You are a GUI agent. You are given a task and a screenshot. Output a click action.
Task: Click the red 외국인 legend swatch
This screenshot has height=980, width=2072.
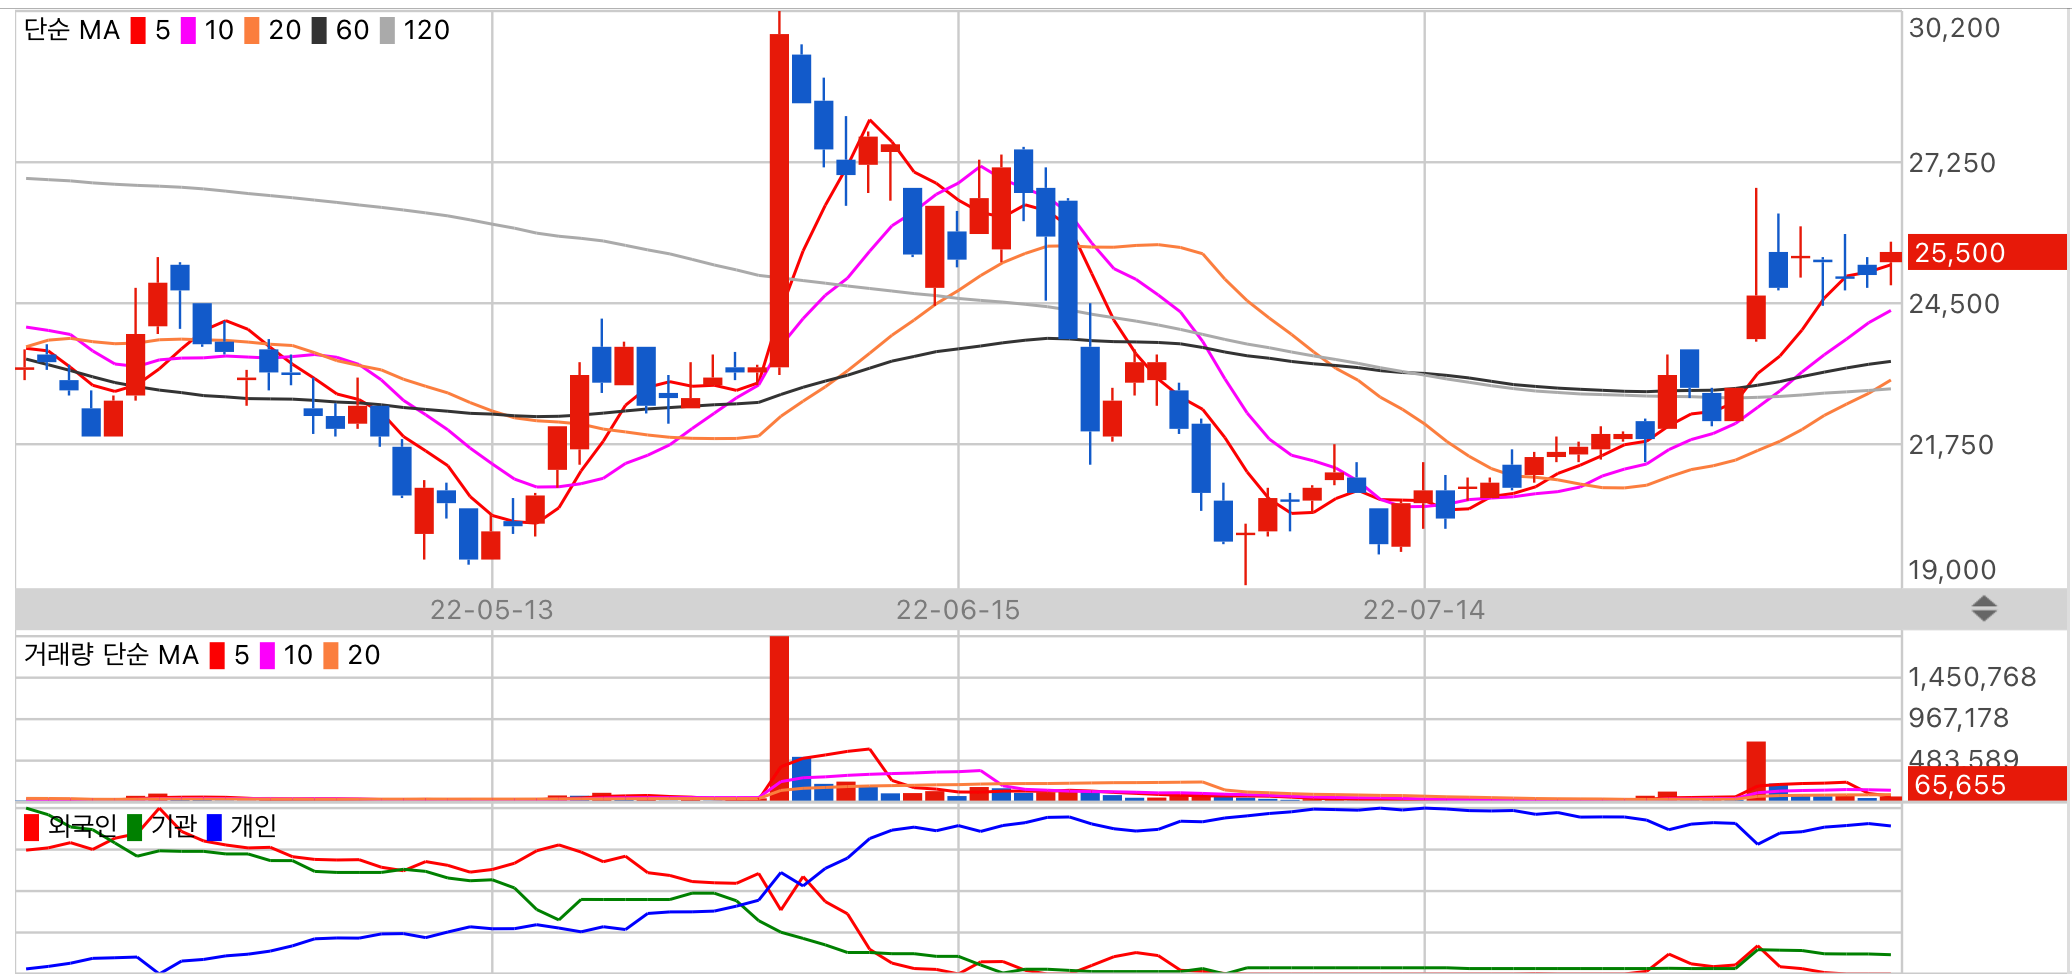click(x=32, y=827)
